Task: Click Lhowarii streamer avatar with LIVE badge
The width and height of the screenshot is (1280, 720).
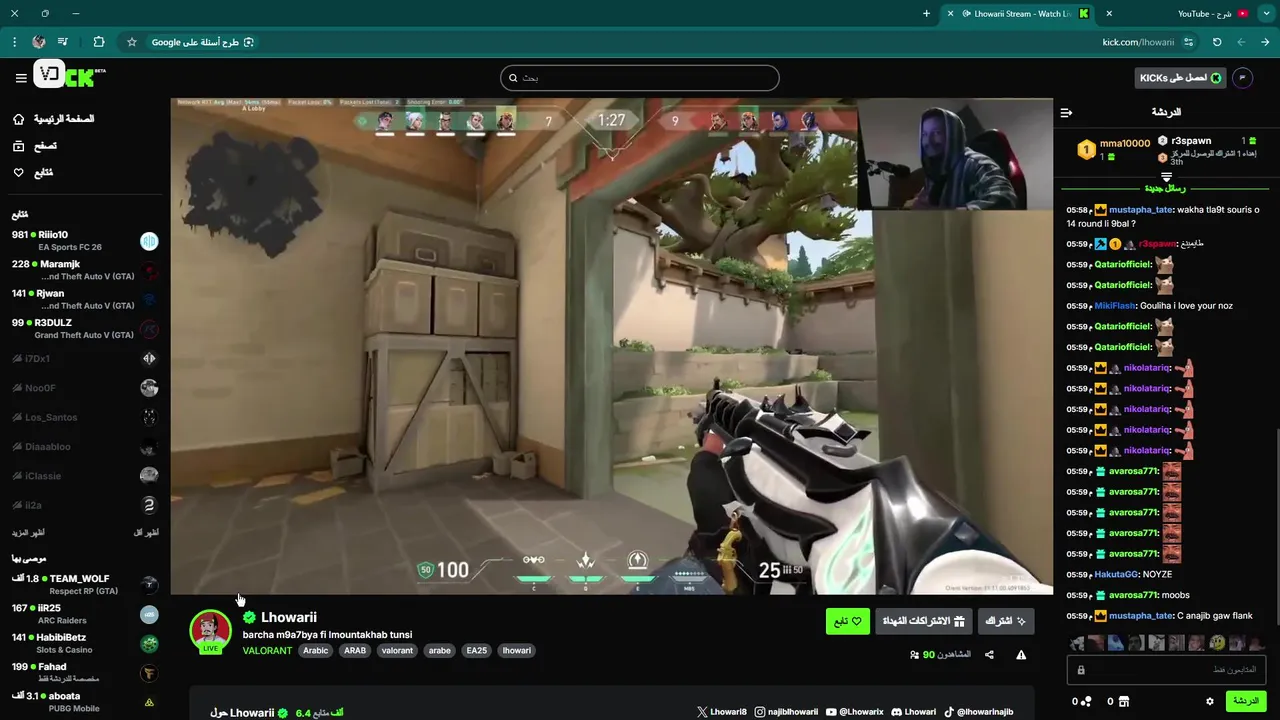Action: [211, 632]
